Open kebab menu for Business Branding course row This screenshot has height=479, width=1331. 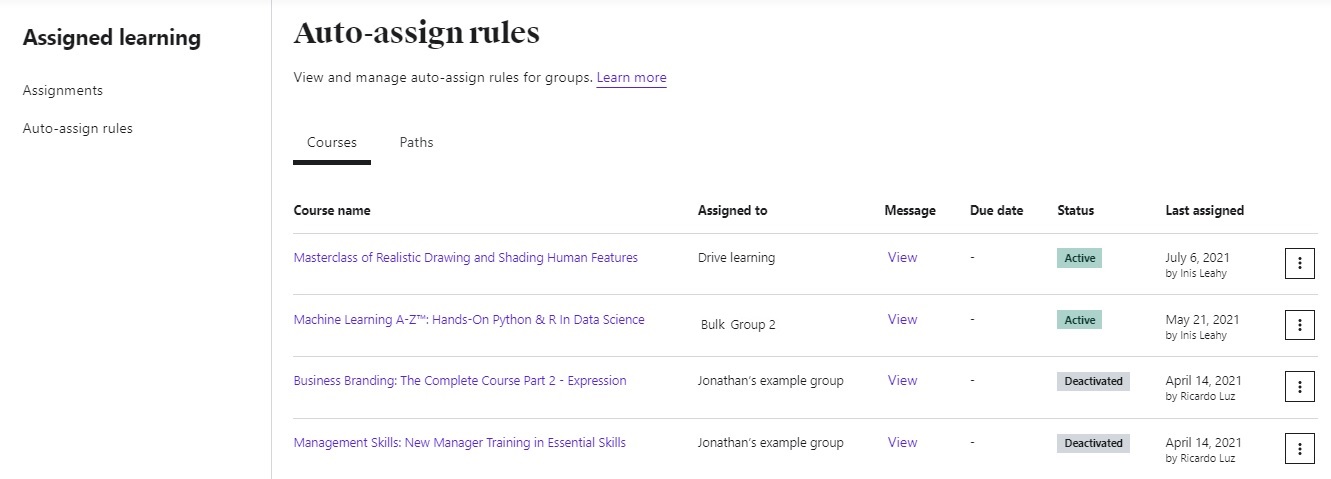click(x=1299, y=387)
